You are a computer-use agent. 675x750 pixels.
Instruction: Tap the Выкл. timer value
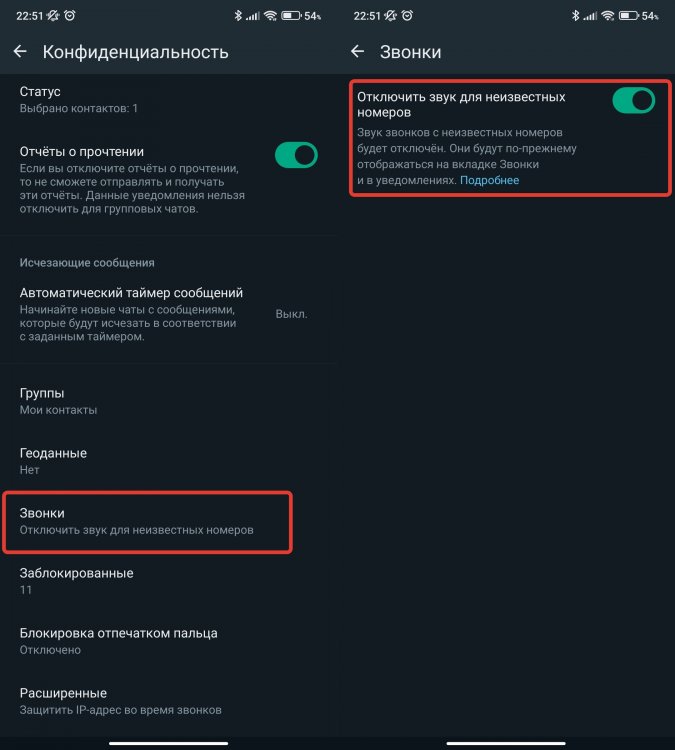[291, 314]
